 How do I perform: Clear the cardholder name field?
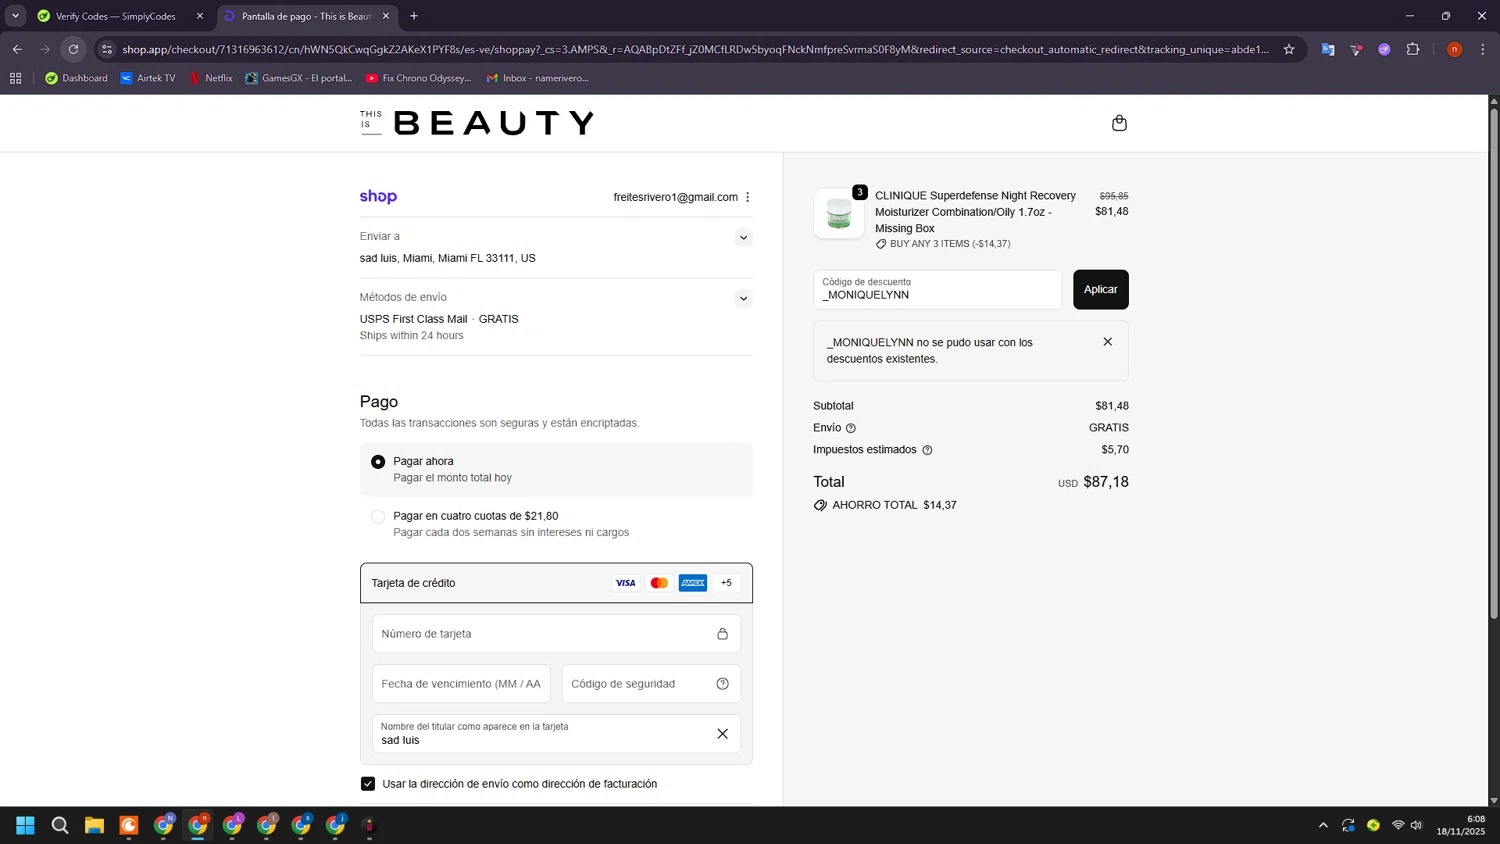tap(722, 734)
